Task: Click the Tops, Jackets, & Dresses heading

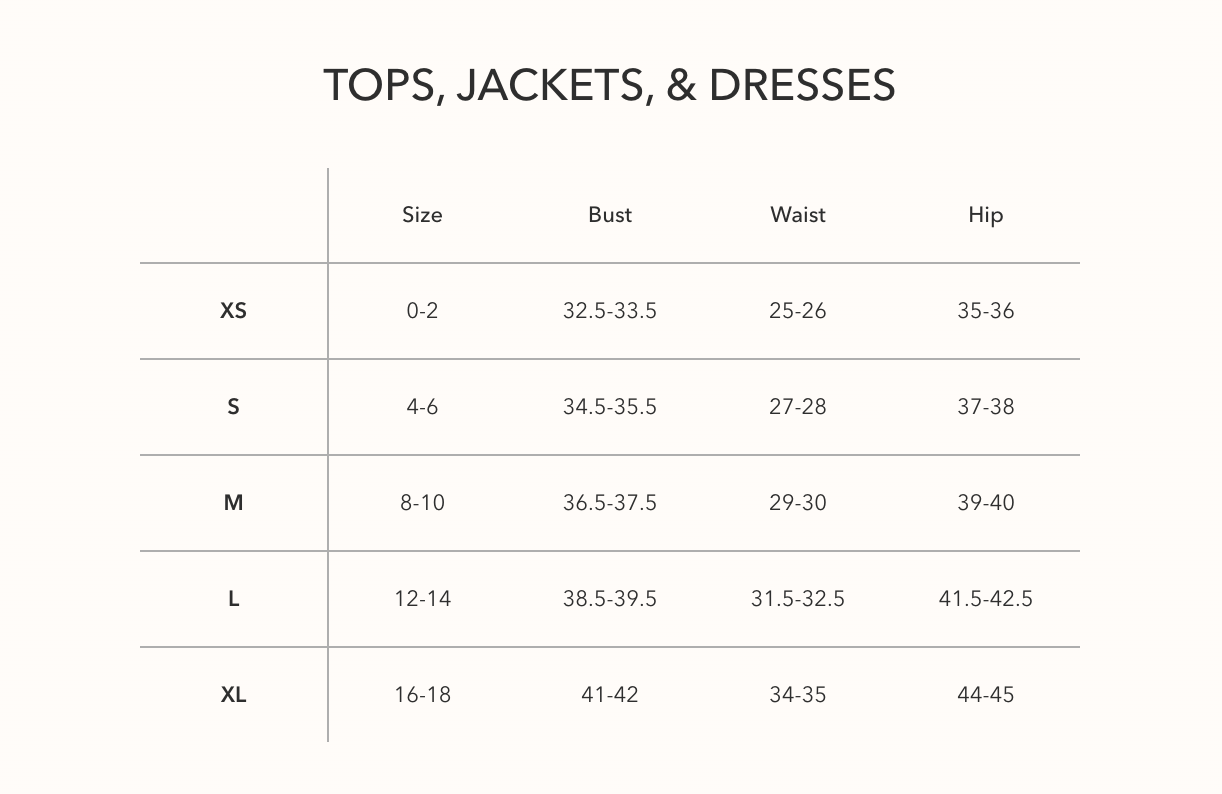Action: [x=609, y=85]
